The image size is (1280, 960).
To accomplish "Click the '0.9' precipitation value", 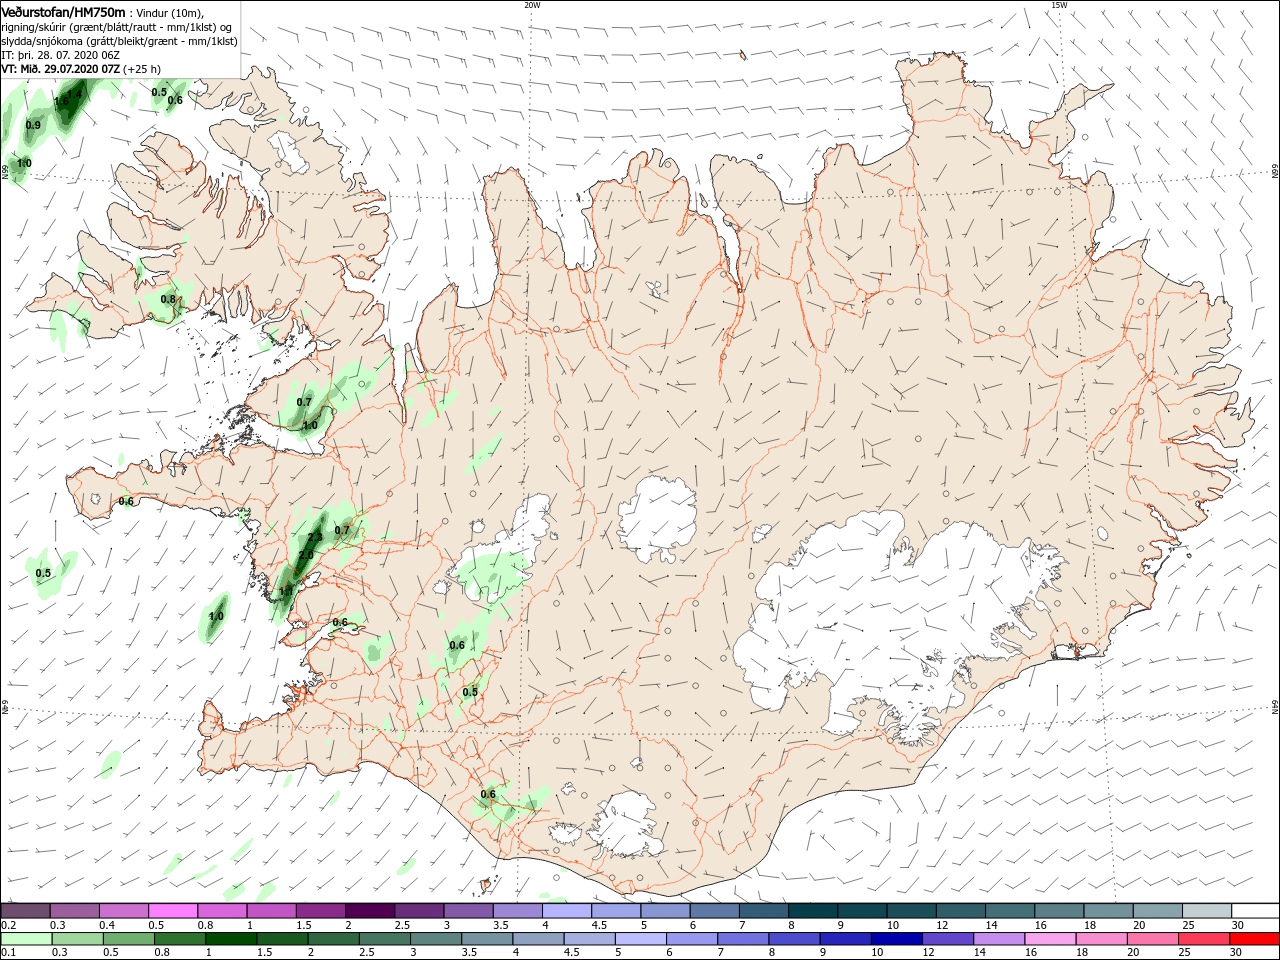I will [x=33, y=125].
